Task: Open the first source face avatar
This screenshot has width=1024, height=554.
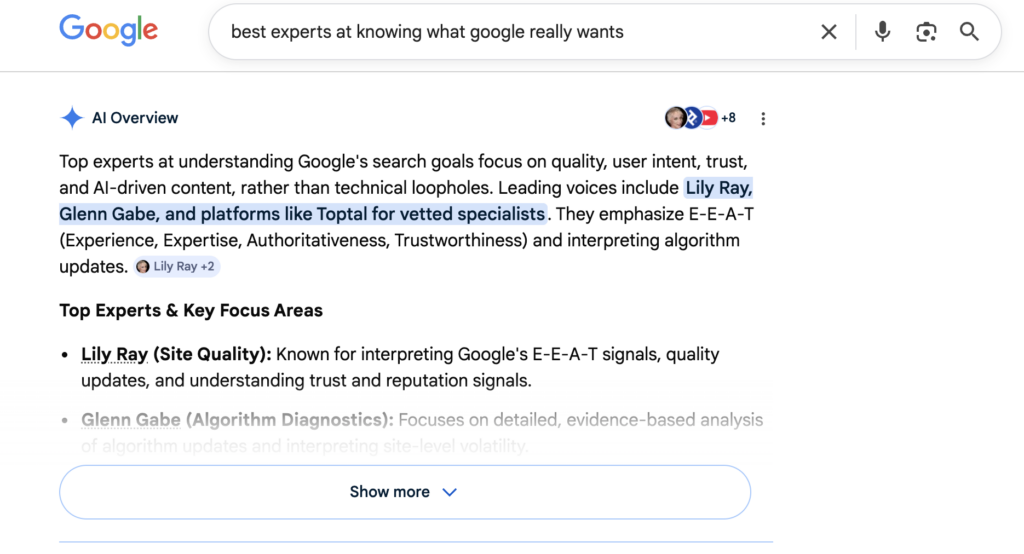Action: [x=675, y=118]
